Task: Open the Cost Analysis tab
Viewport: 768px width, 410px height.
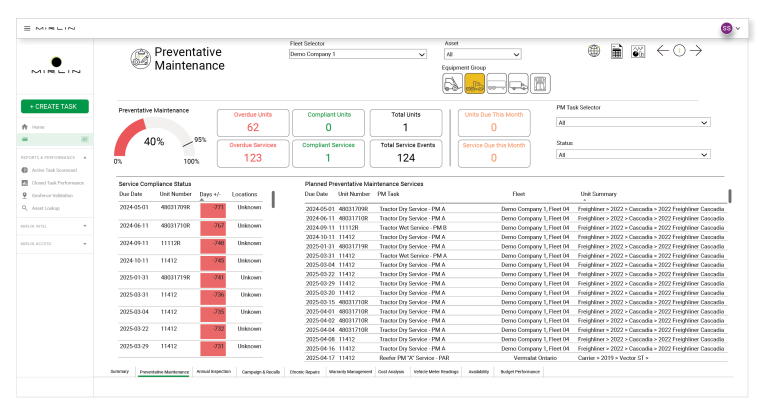Action: point(389,371)
